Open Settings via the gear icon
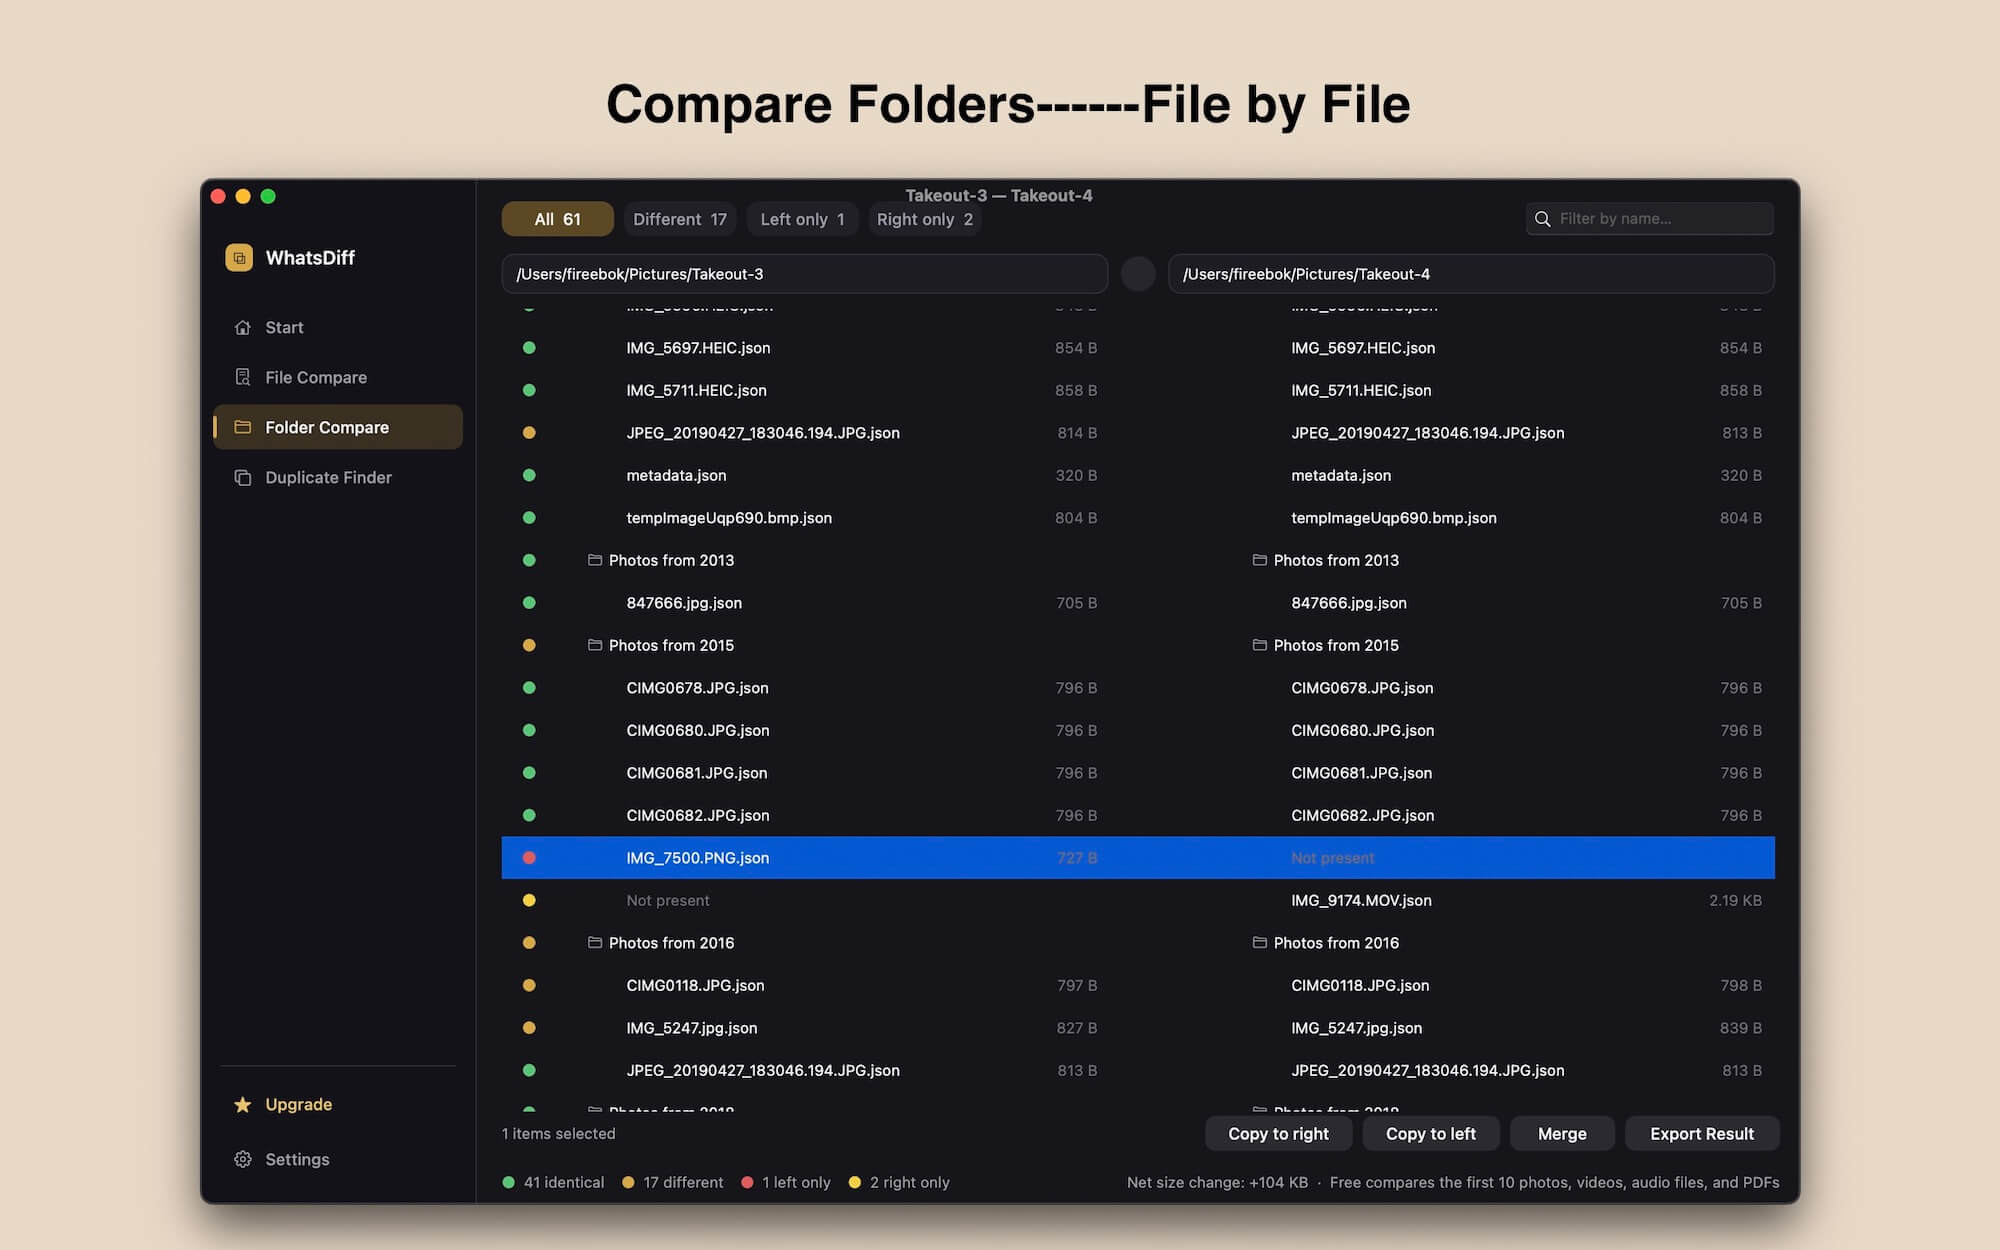The width and height of the screenshot is (2000, 1250). pos(242,1159)
